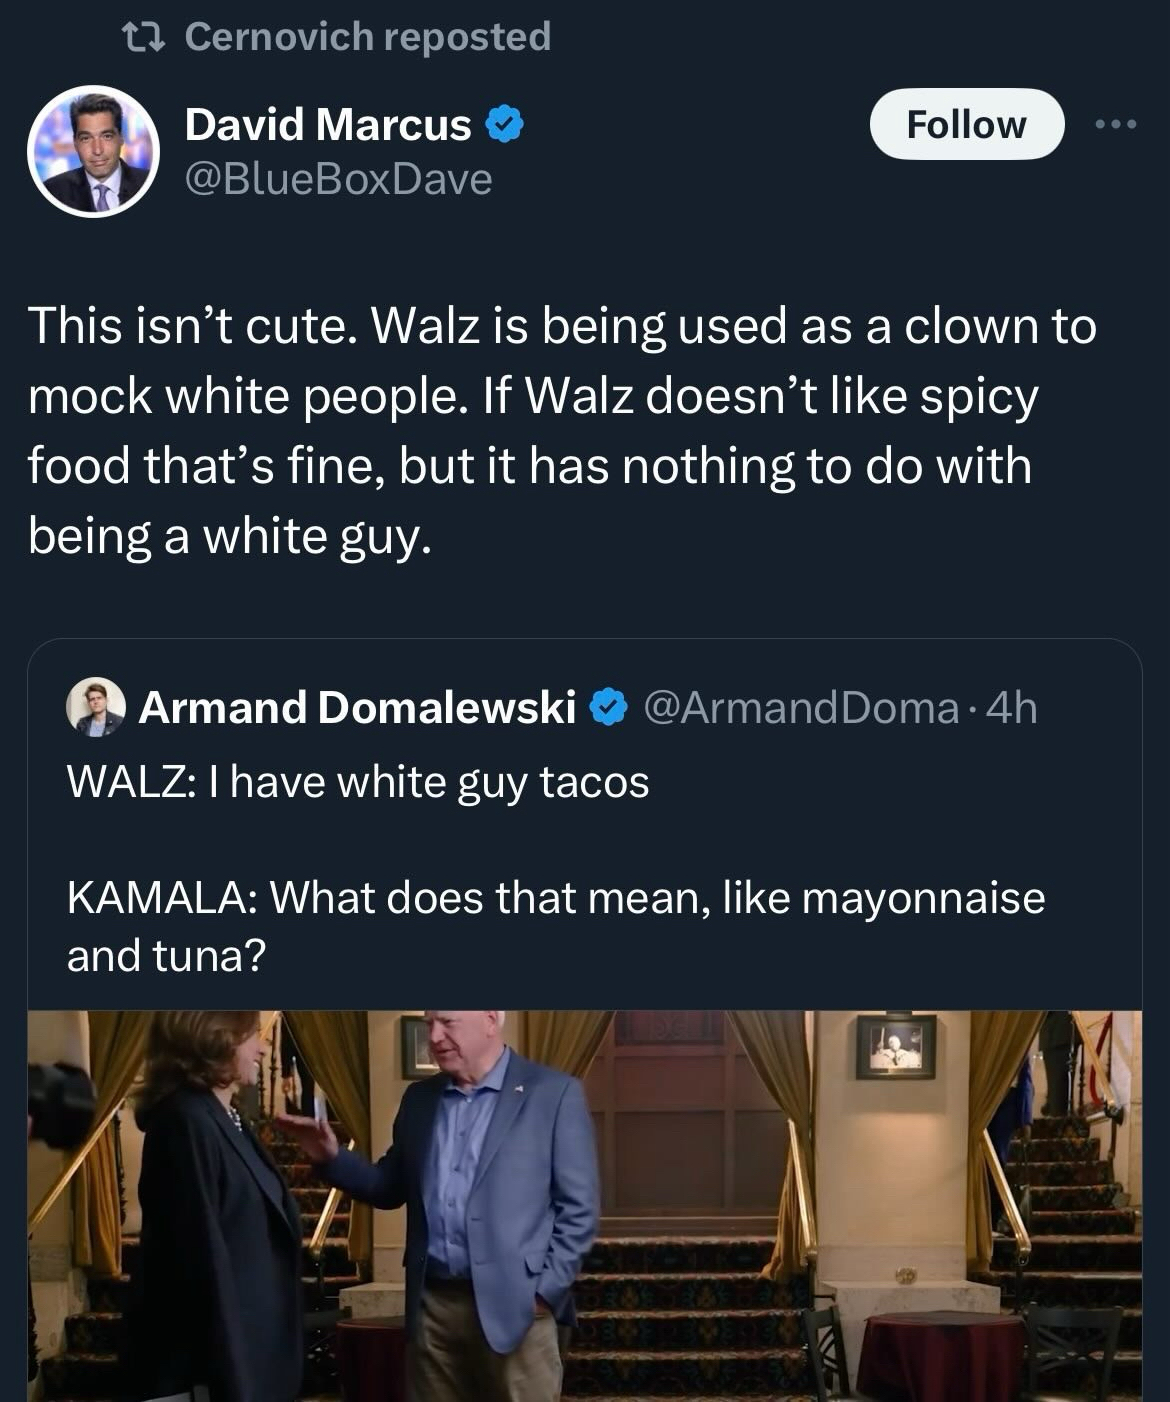Open David Marcus's profile picture
Screen dimensions: 1170x1402
(94, 151)
